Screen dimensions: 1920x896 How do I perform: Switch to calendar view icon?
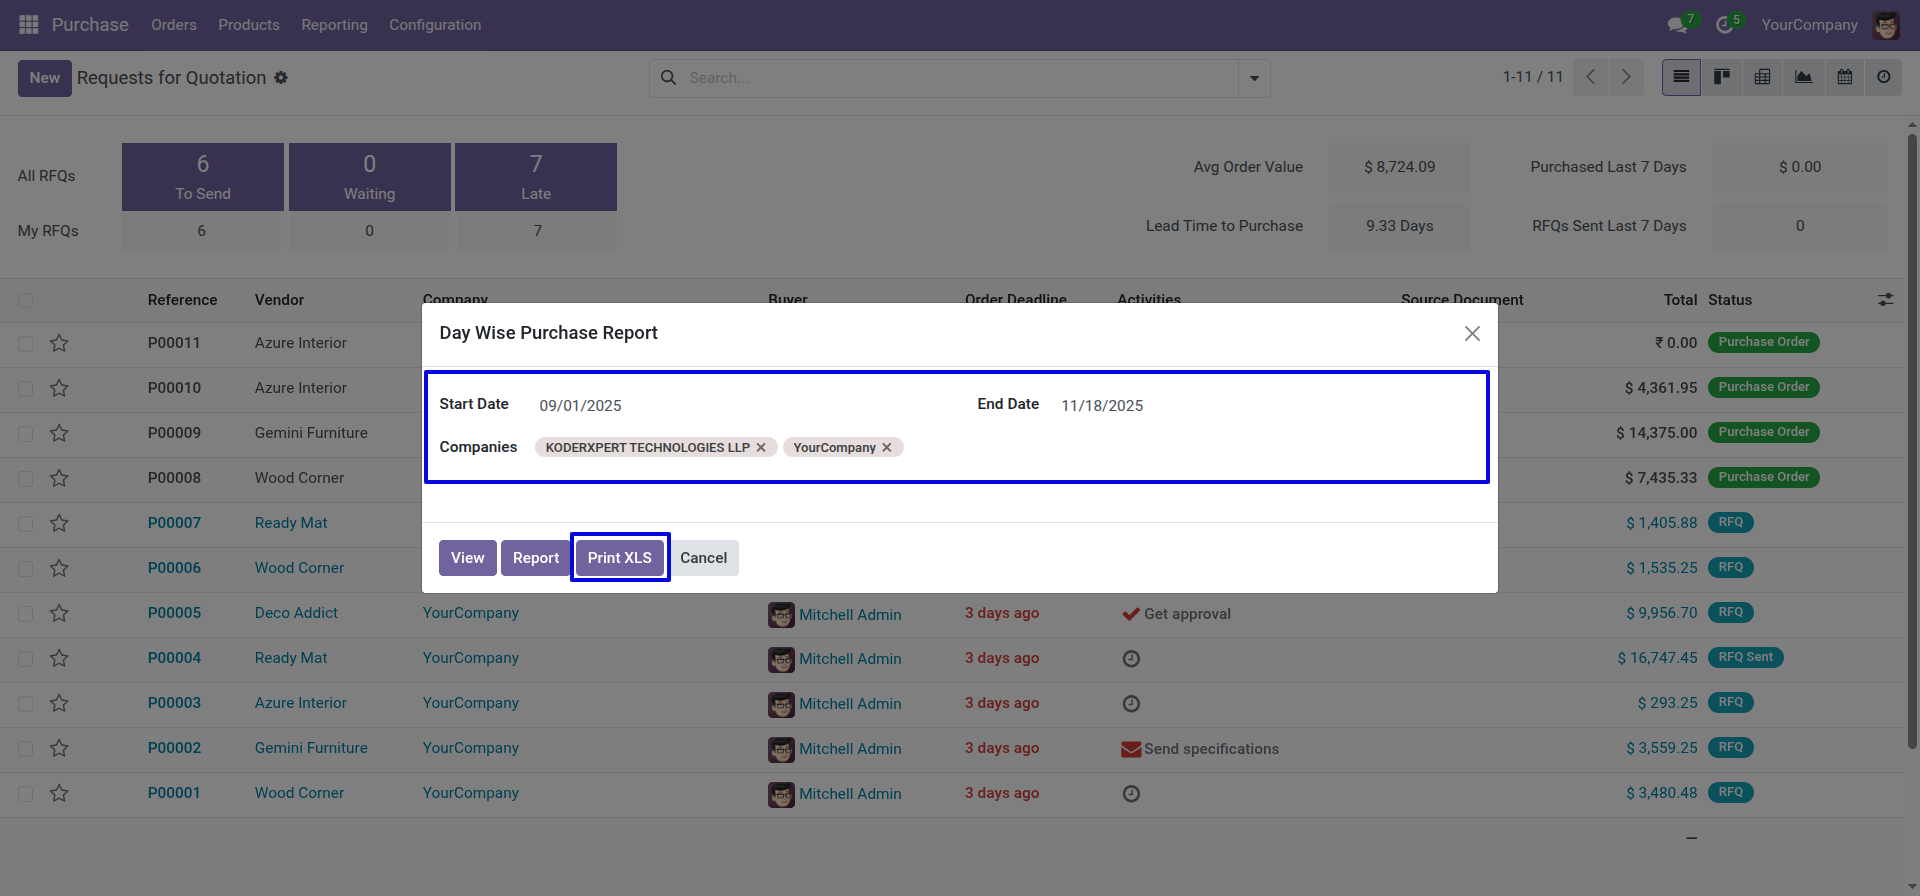coord(1845,77)
